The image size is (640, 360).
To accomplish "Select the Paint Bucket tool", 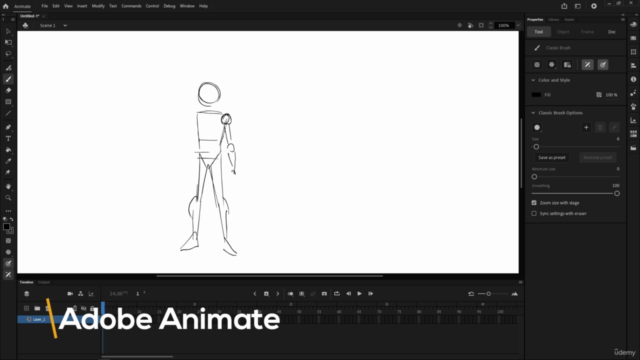I will click(8, 150).
